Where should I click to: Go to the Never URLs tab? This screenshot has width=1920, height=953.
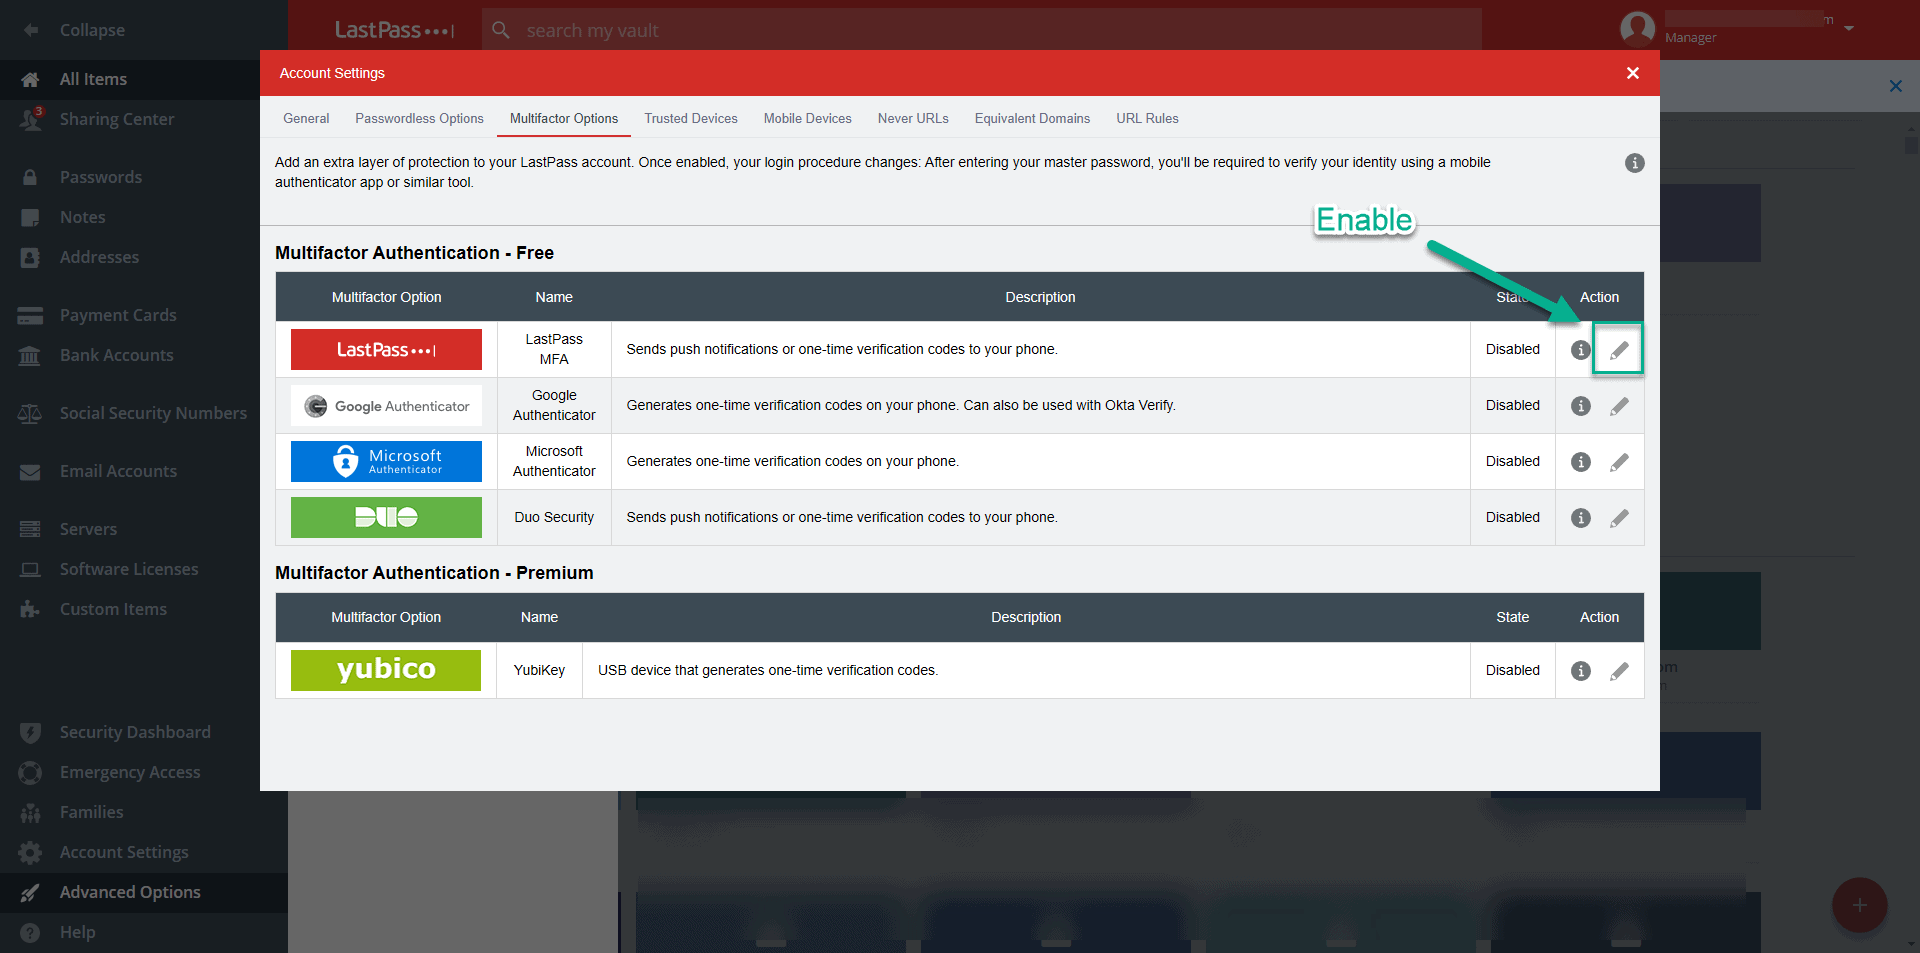(x=913, y=118)
